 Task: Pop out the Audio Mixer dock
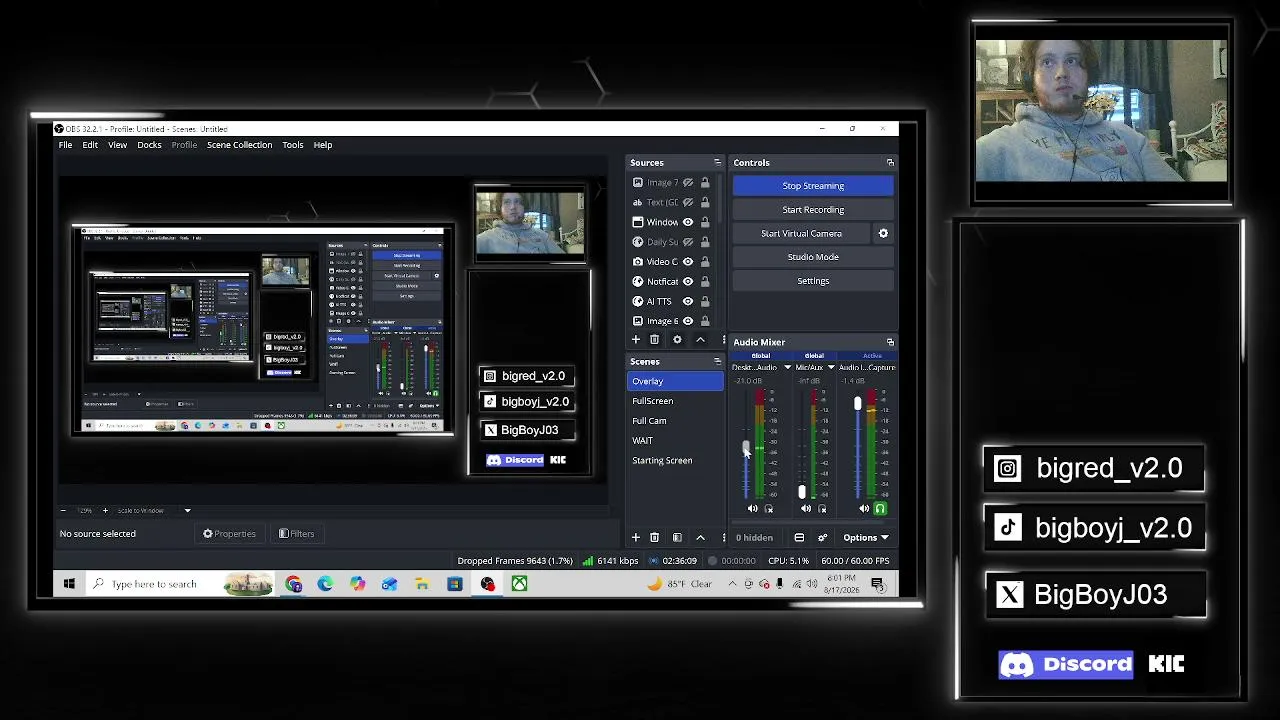(x=890, y=342)
